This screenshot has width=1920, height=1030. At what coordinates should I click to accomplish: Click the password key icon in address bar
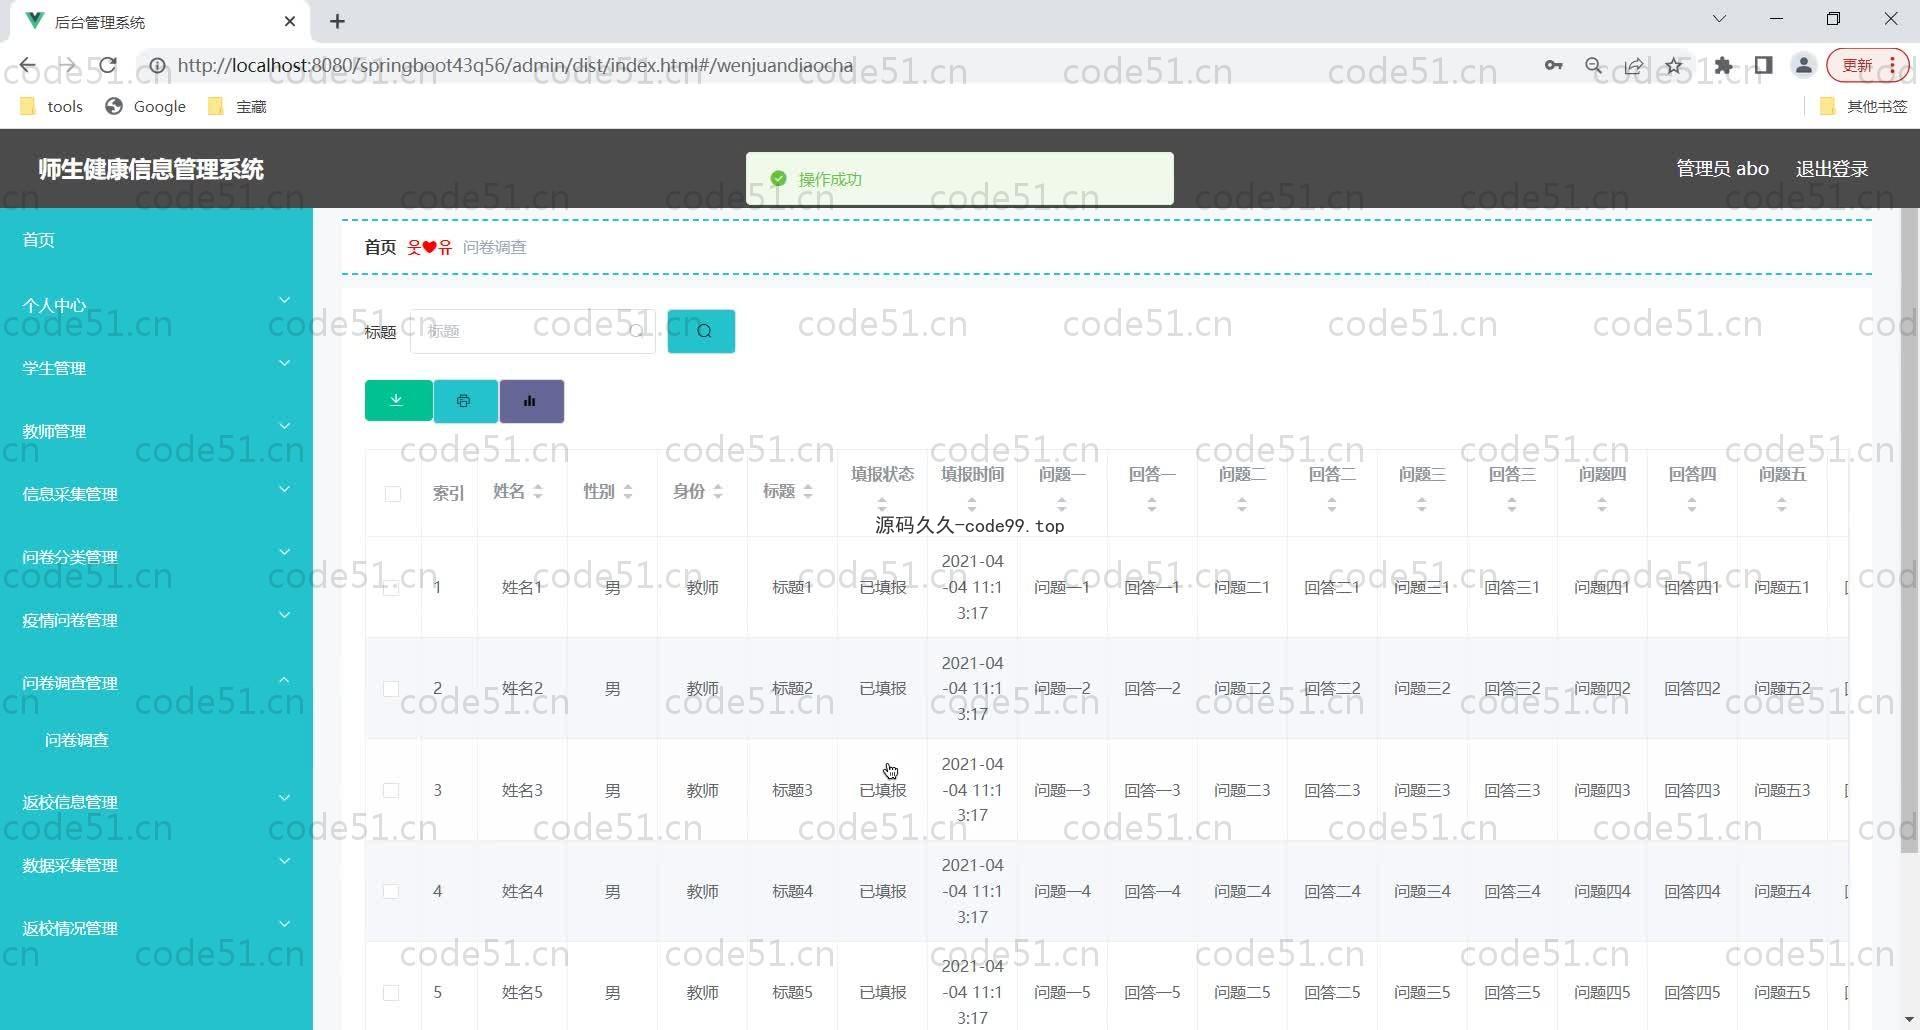click(x=1553, y=66)
